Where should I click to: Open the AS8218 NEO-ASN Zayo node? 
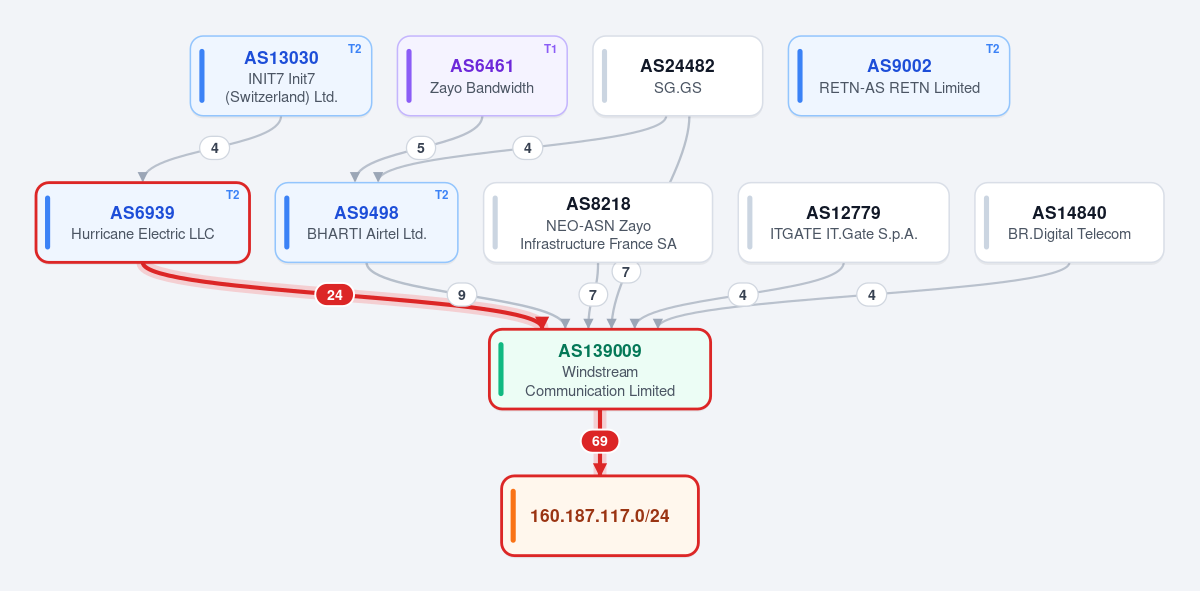(x=598, y=223)
